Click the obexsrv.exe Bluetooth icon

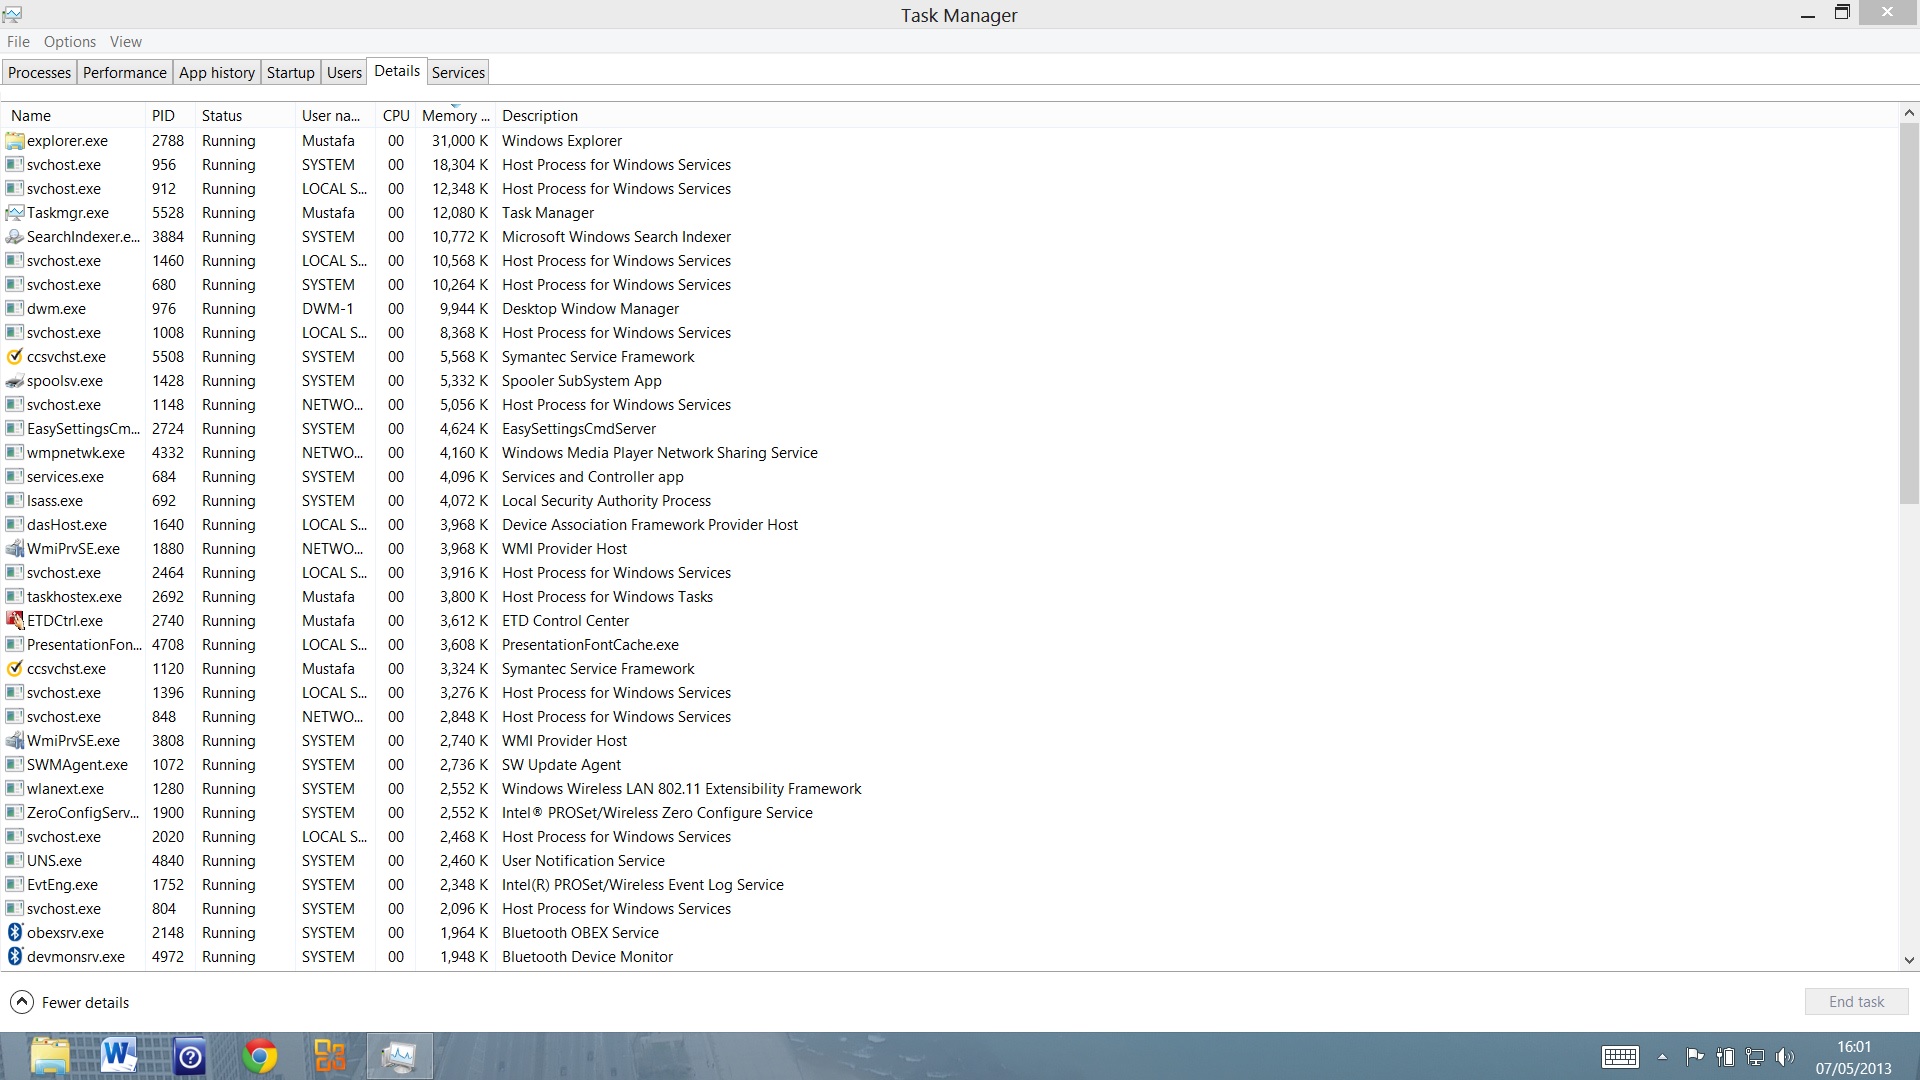coord(14,933)
